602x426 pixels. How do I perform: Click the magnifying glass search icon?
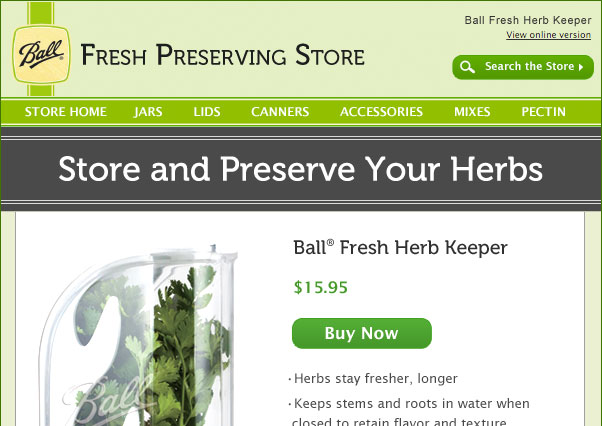tap(467, 67)
